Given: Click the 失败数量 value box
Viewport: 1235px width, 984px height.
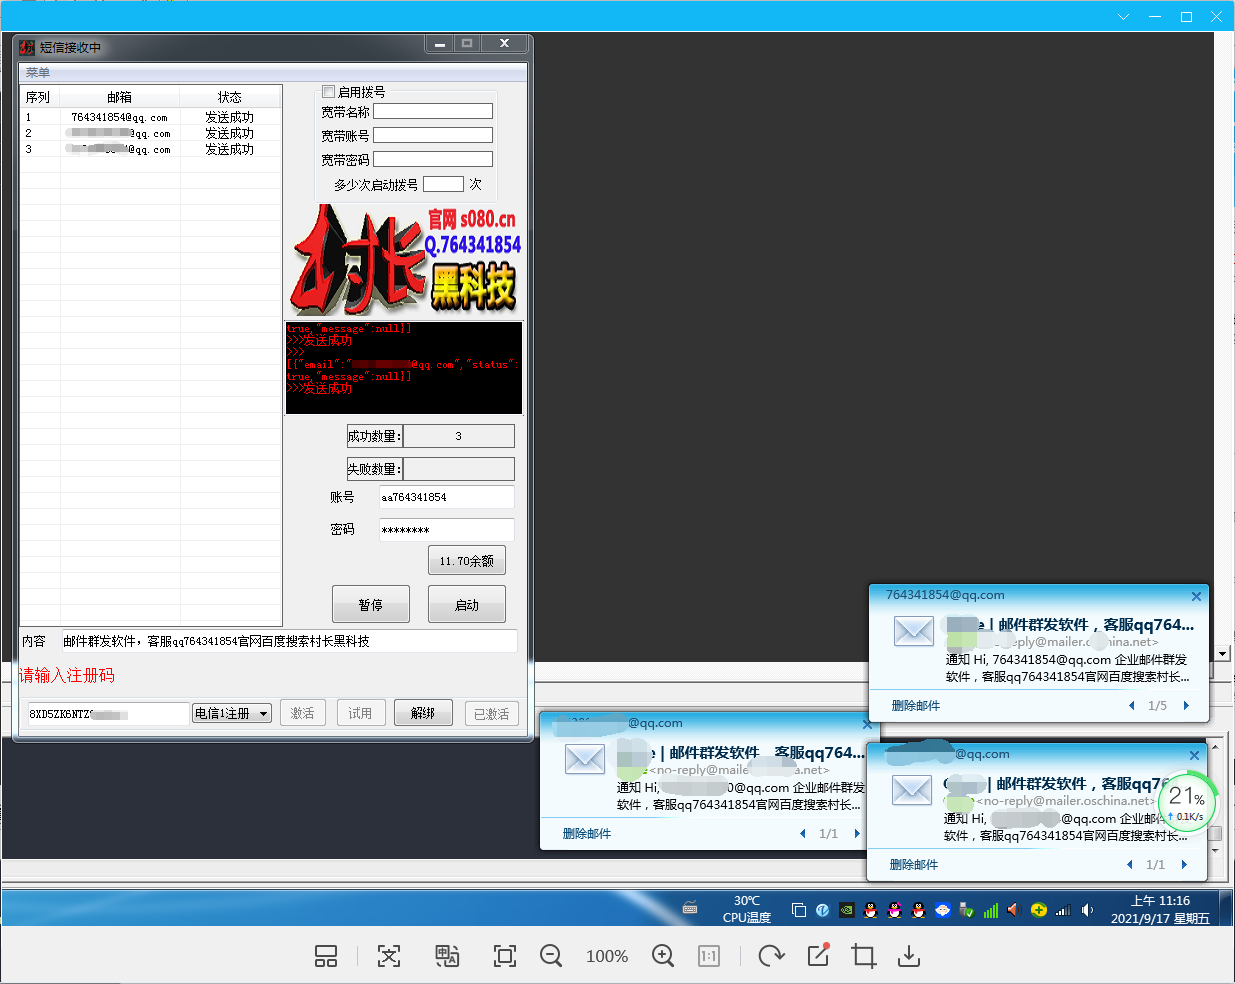Looking at the screenshot, I should (x=459, y=469).
